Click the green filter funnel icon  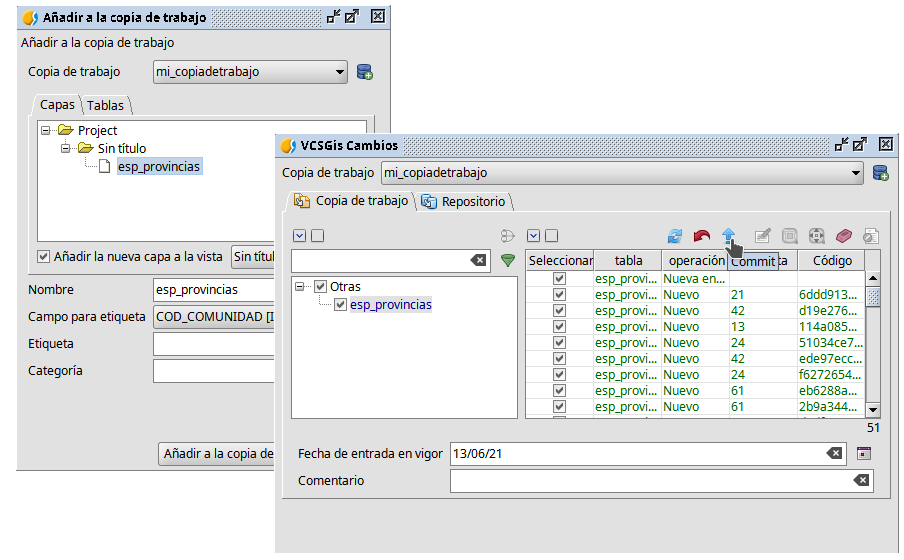(508, 260)
